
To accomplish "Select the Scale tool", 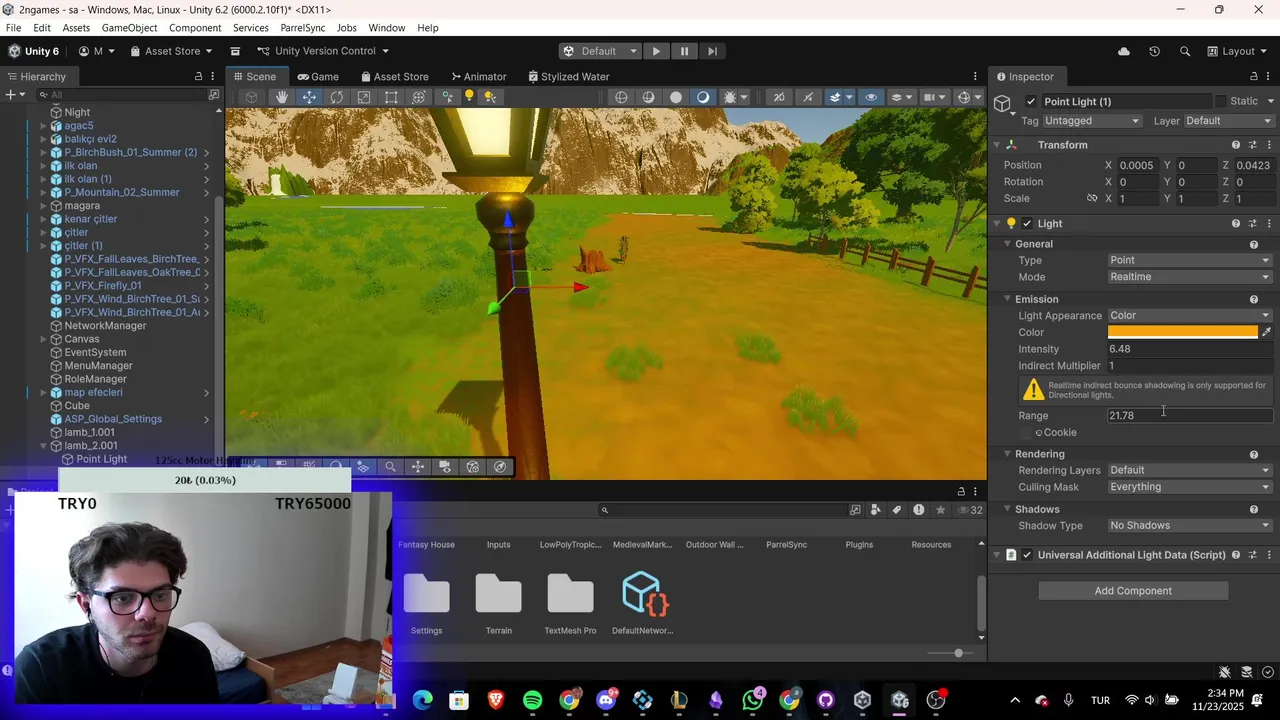I will pos(364,97).
